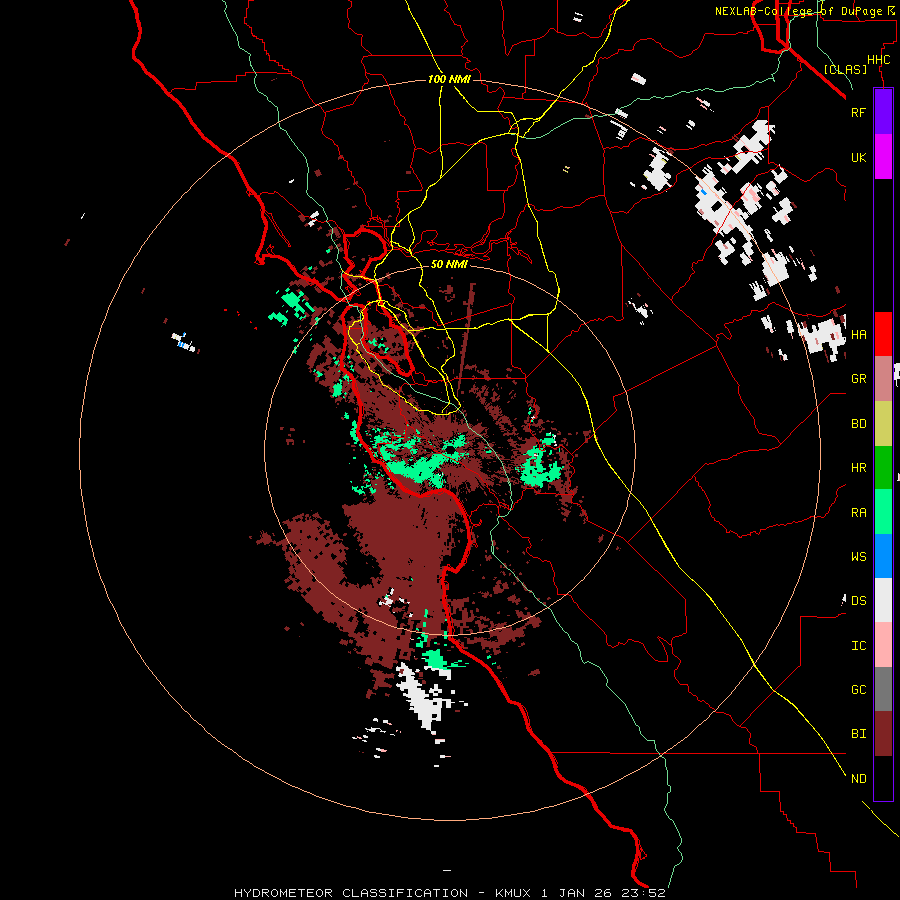
Task: Click the IC ice crystals pink swatch
Action: [x=883, y=645]
